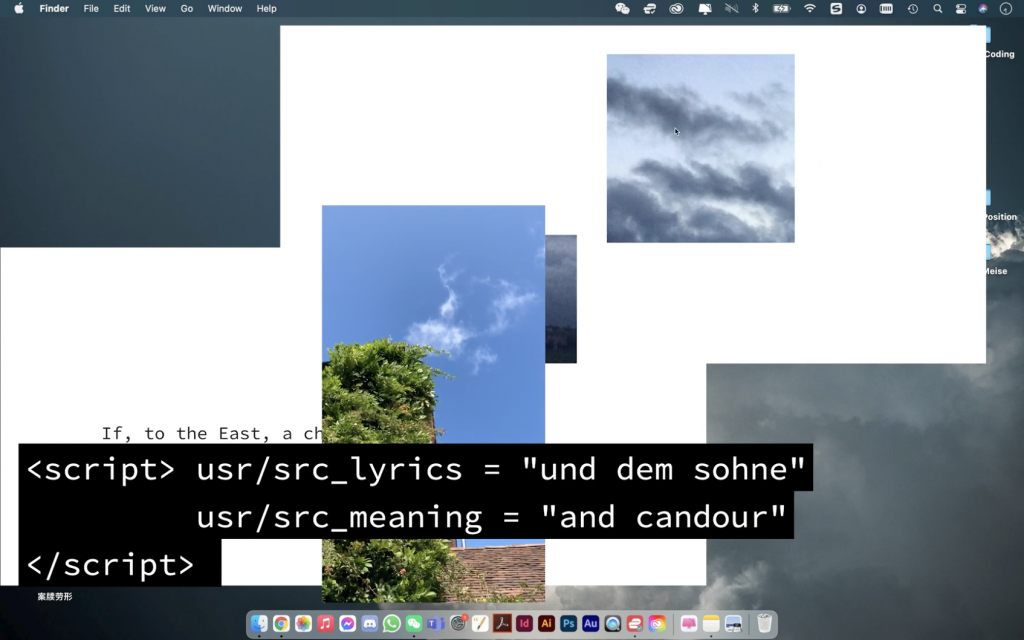Open the muted volume menu bar icon

[x=731, y=8]
